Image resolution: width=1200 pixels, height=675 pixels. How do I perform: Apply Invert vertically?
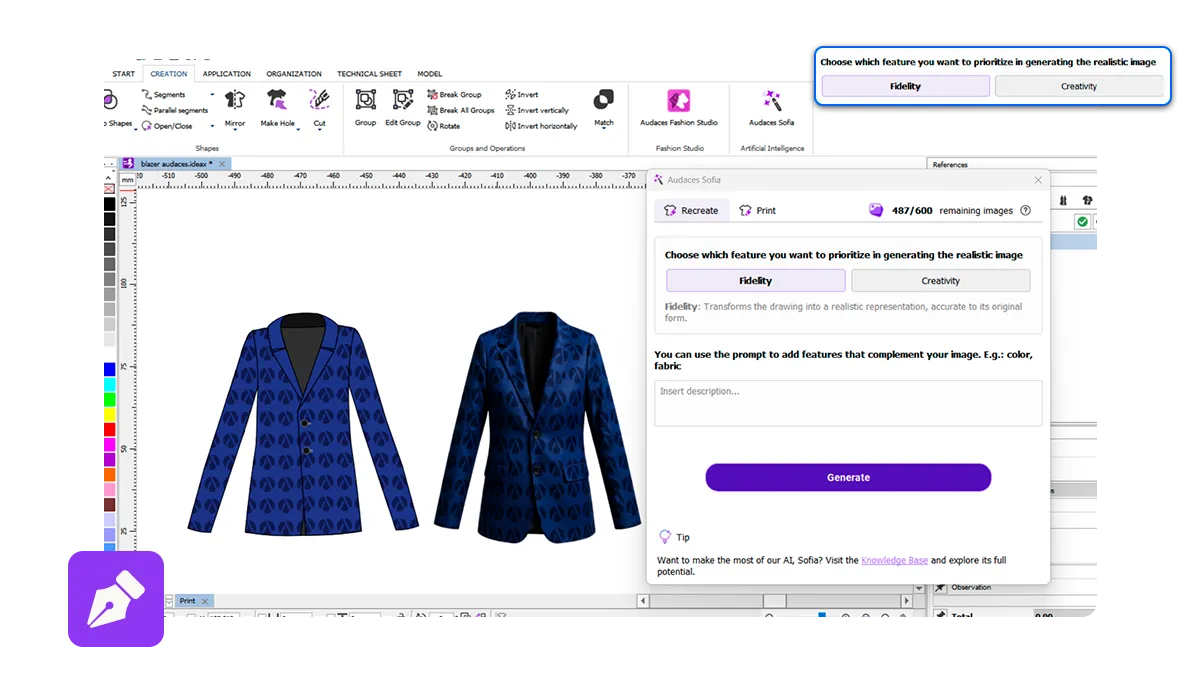[537, 110]
